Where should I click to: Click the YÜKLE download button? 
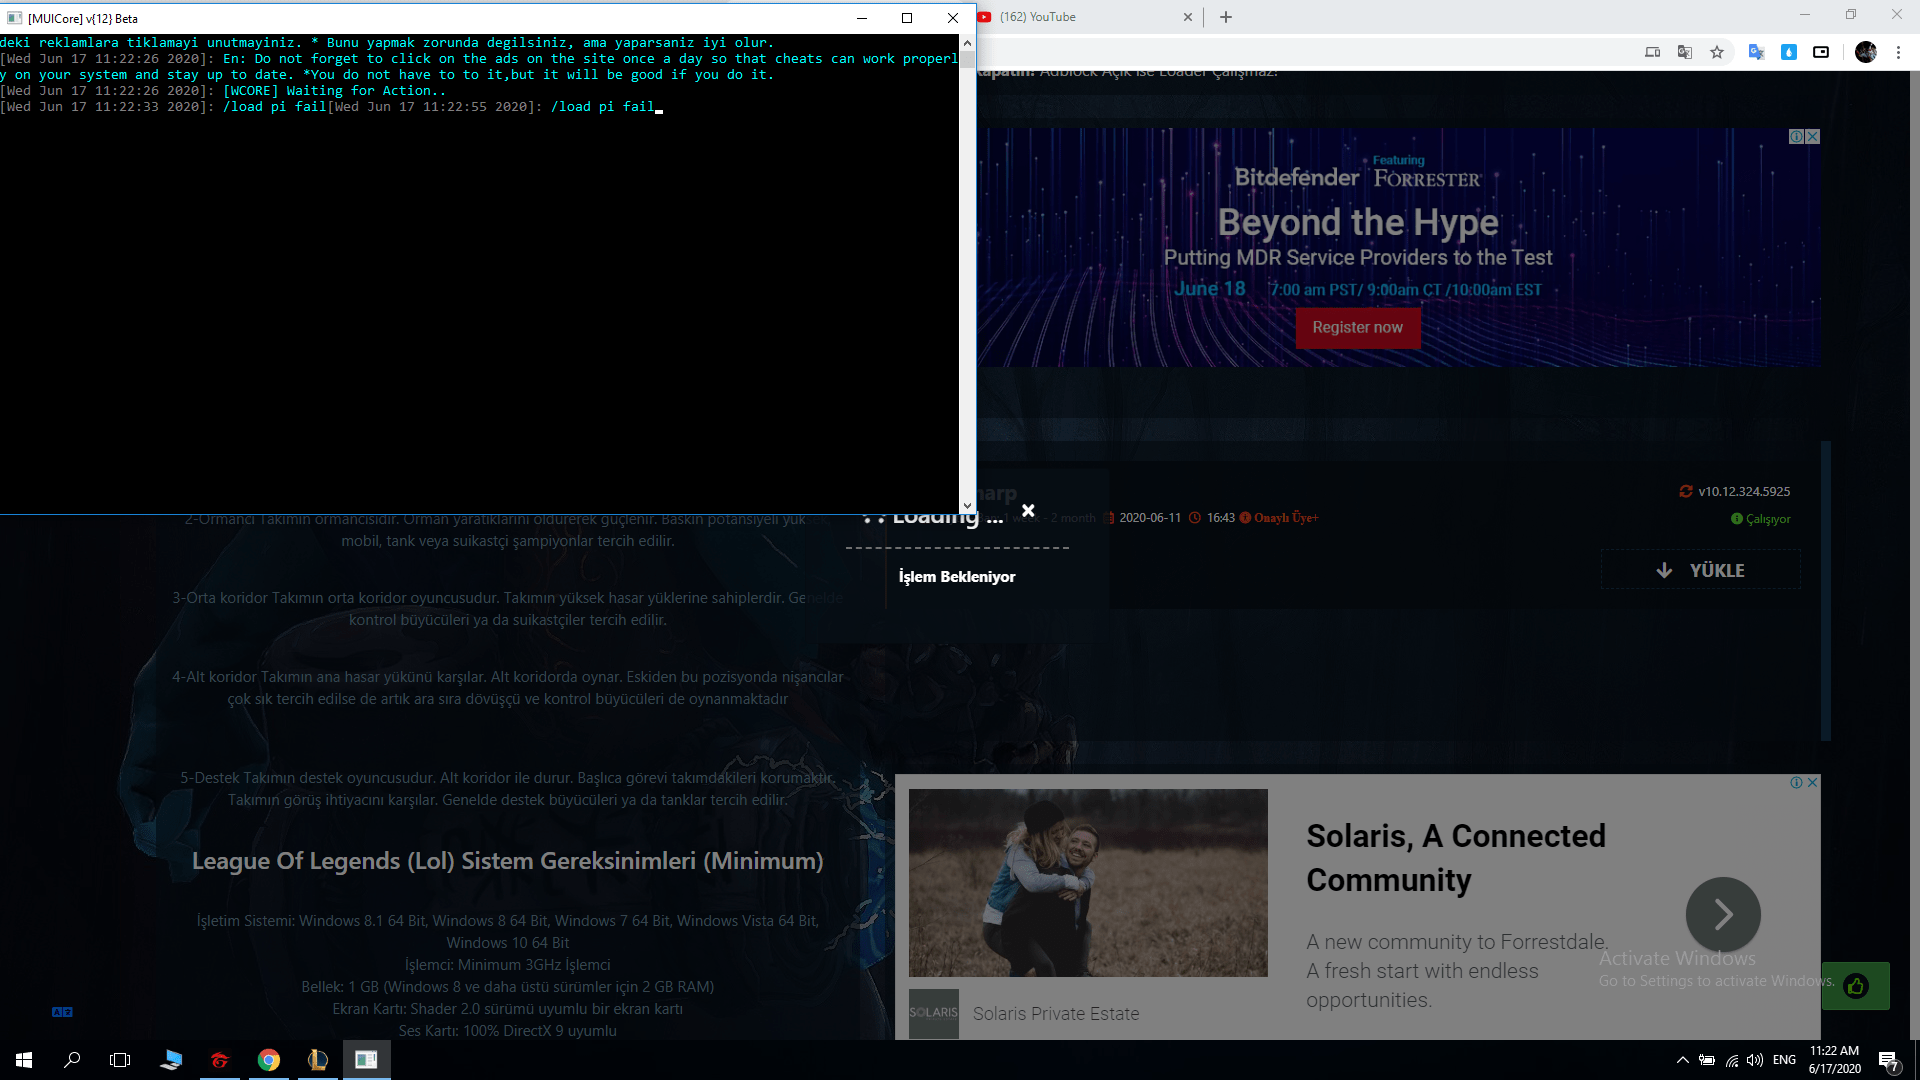point(1701,570)
